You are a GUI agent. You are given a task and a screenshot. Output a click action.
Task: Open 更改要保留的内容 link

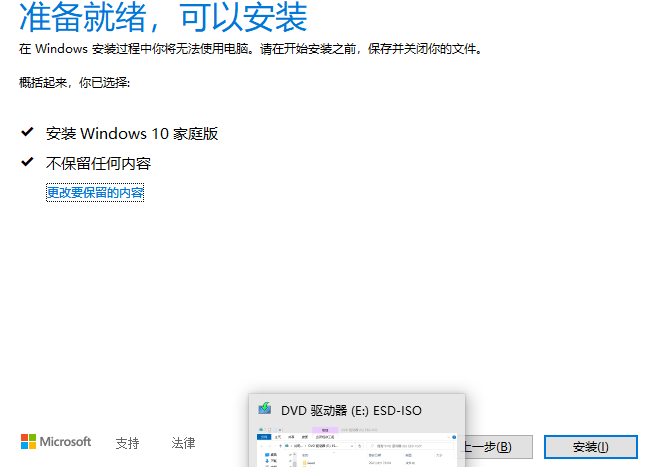pos(95,193)
